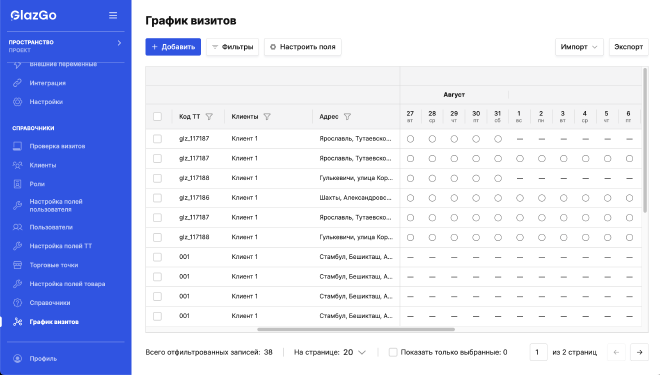Filter by Код ТТ column funnel icon
The height and width of the screenshot is (375, 660).
[209, 117]
